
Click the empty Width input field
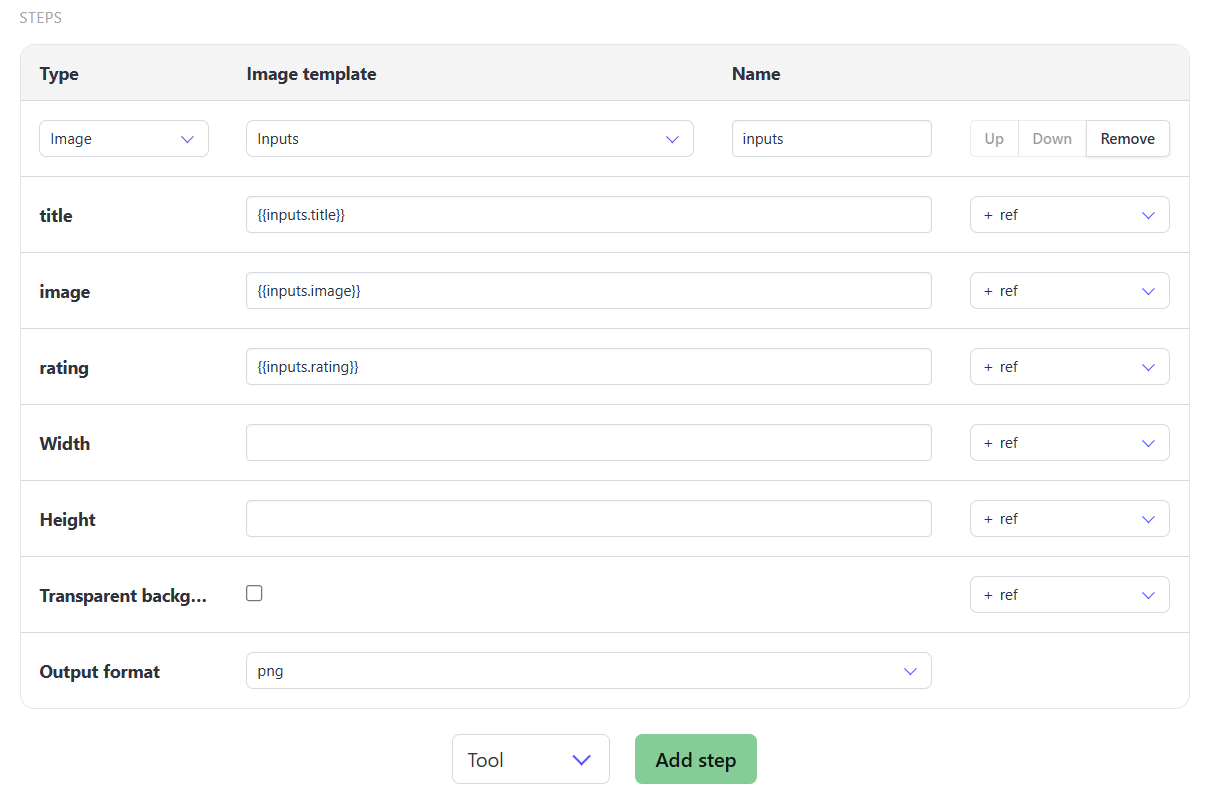point(589,443)
